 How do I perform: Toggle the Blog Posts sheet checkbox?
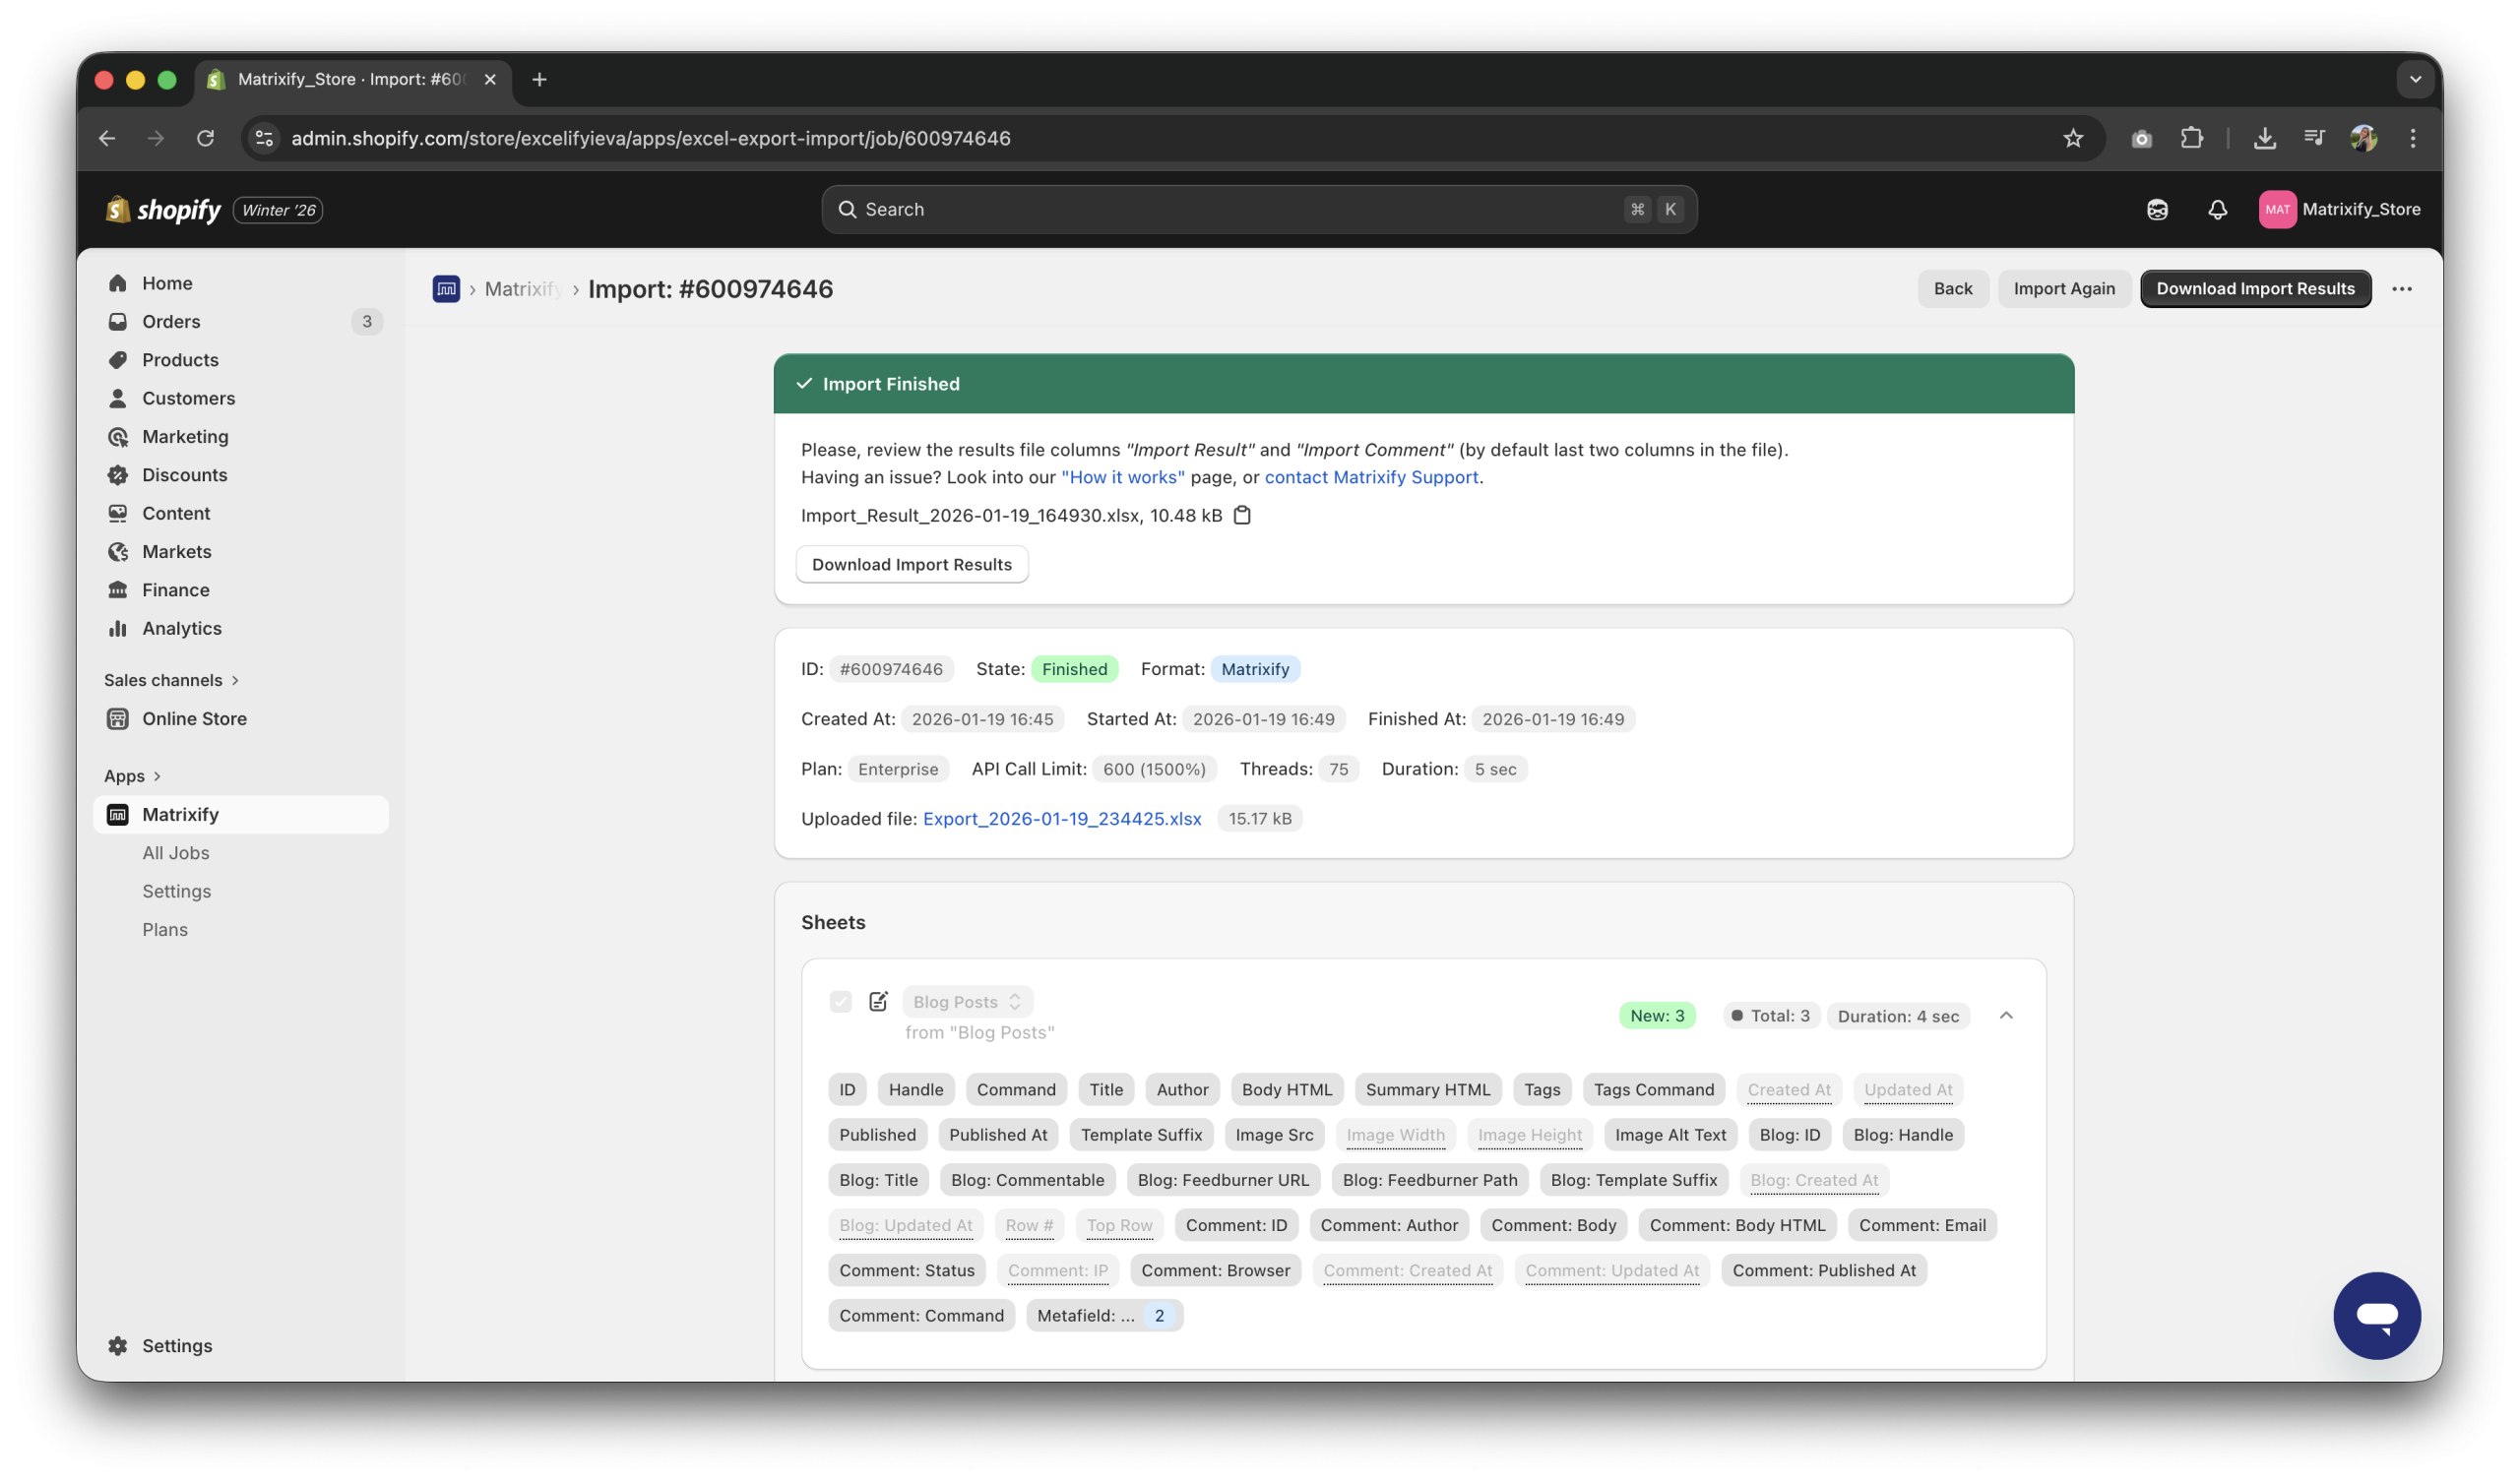[x=840, y=1001]
